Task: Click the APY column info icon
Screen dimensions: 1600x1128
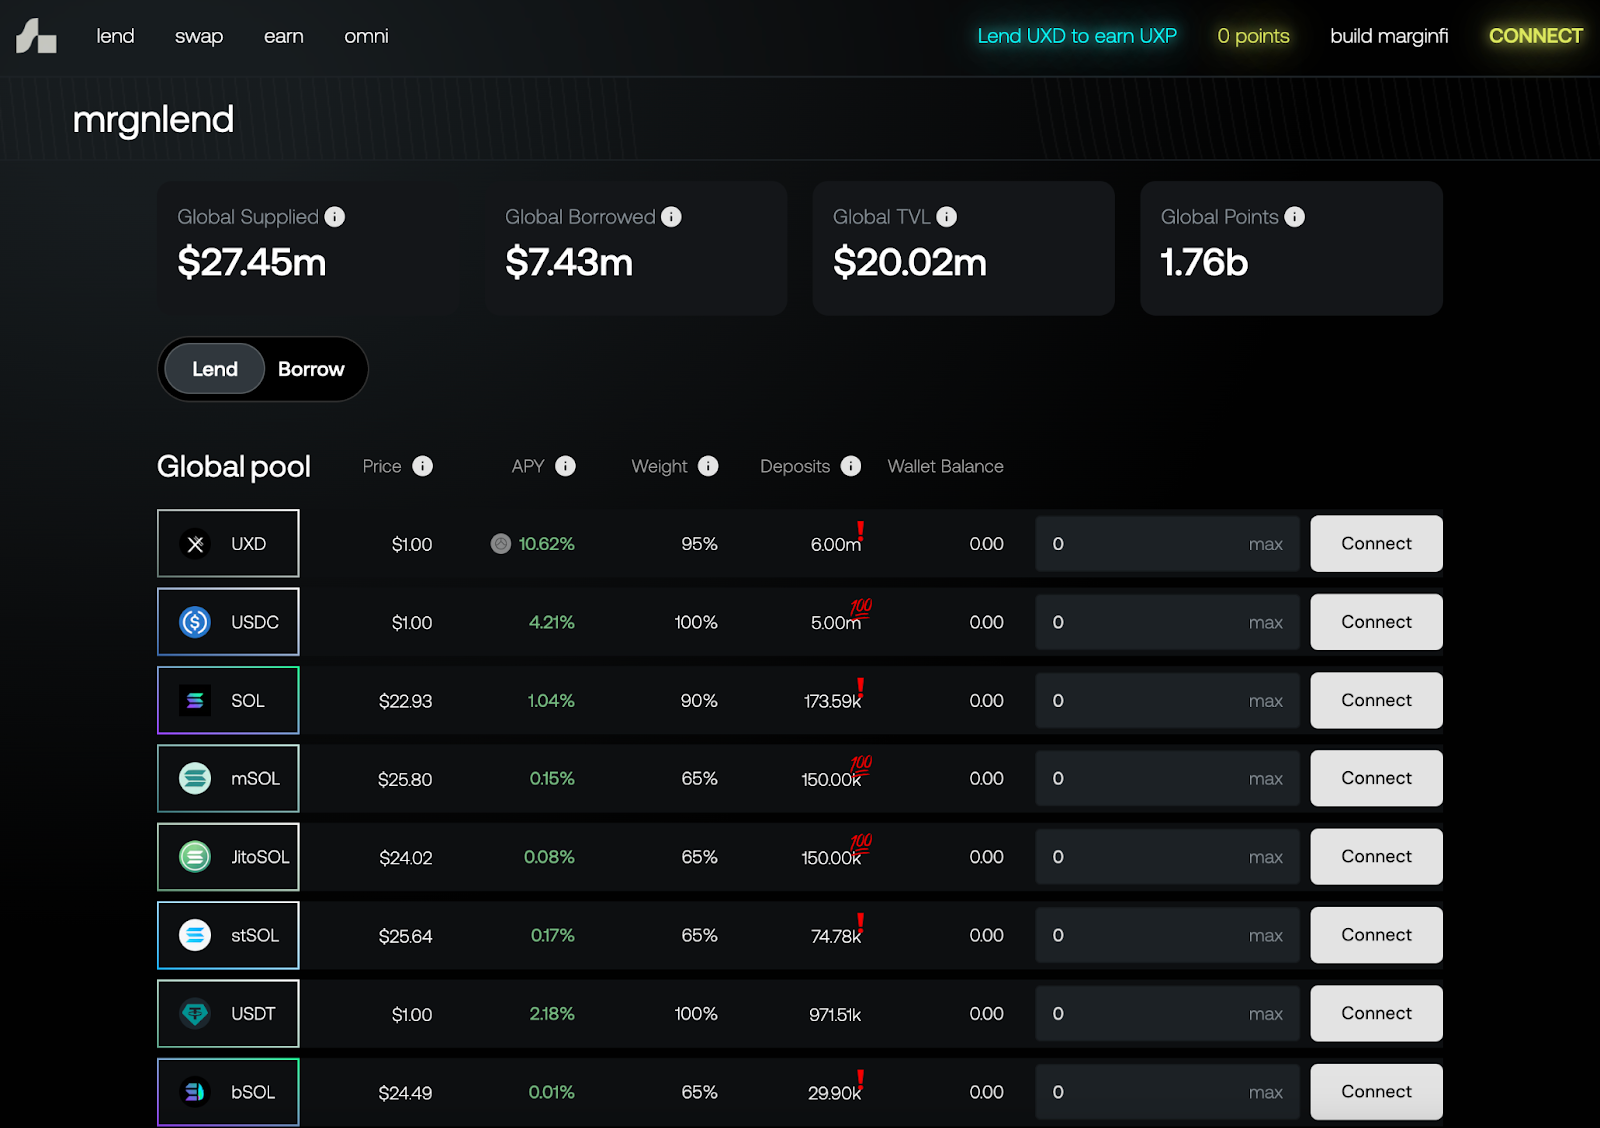Action: tap(566, 466)
